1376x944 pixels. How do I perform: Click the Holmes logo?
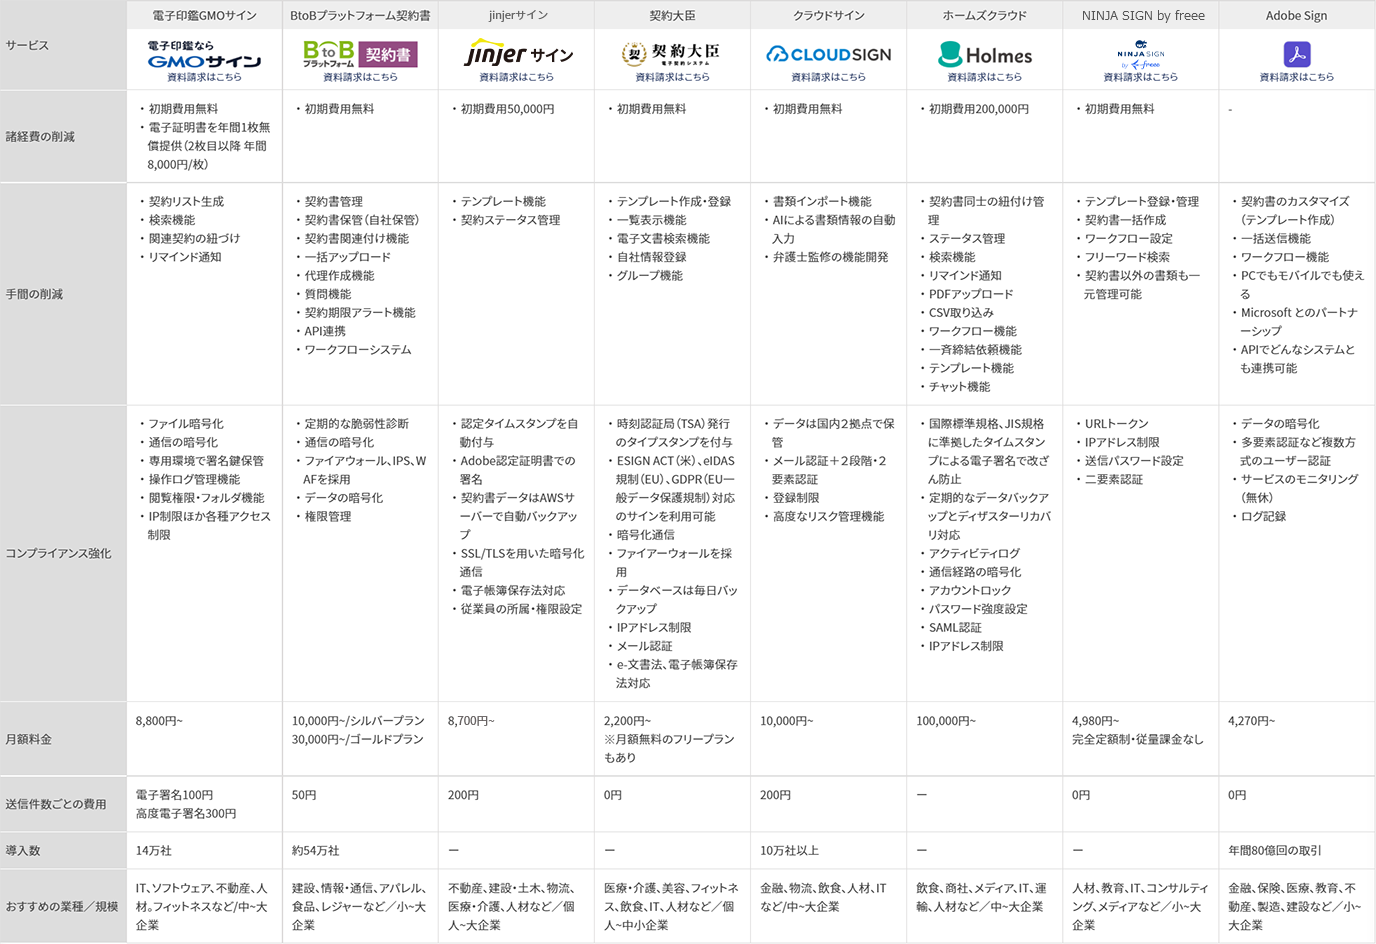coord(985,54)
